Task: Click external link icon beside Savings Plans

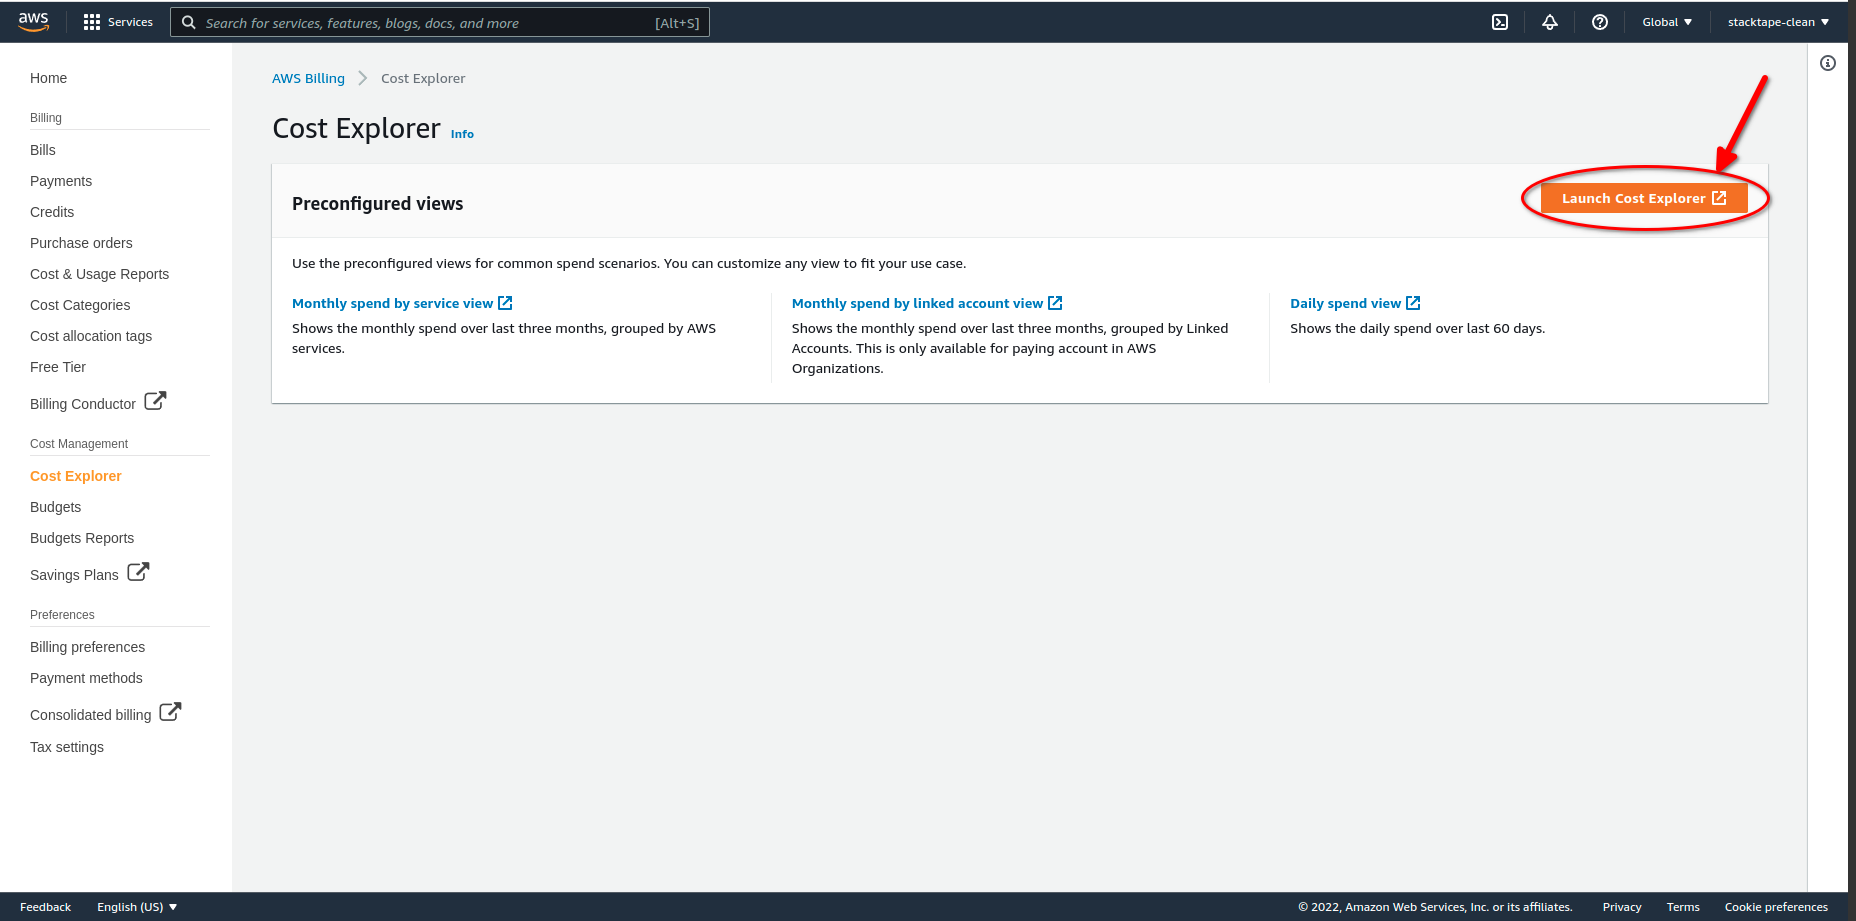Action: point(138,572)
